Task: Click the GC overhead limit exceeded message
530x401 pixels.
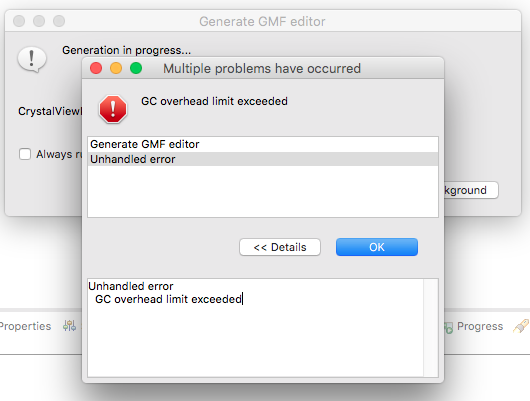Action: pyautogui.click(x=214, y=101)
